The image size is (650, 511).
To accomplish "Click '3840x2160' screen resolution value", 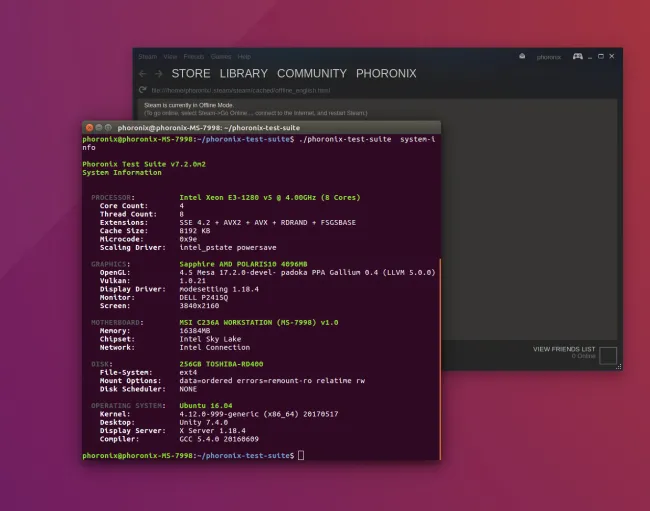I will pyautogui.click(x=199, y=306).
